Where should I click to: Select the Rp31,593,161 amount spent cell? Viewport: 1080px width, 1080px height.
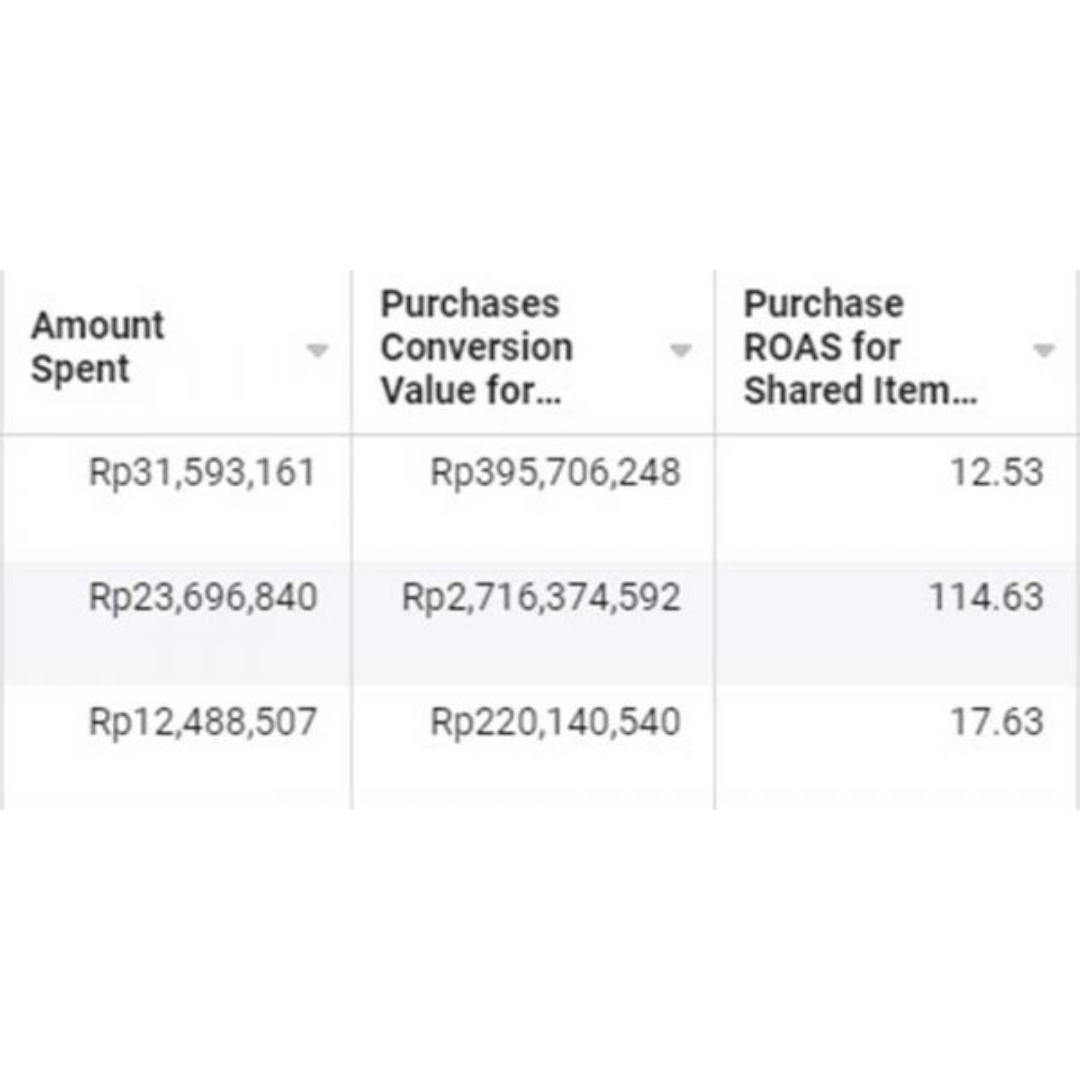[202, 472]
